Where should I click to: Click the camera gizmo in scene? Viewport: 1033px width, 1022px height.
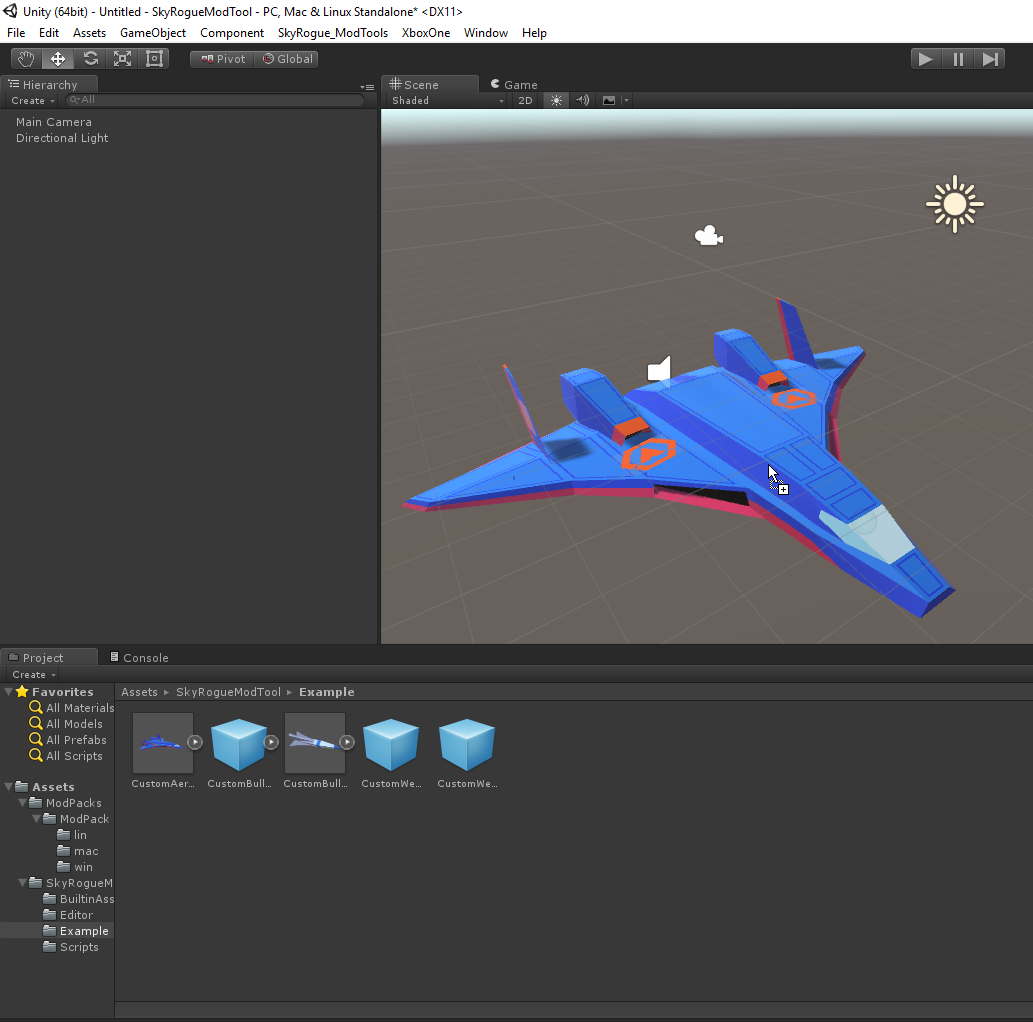[709, 236]
